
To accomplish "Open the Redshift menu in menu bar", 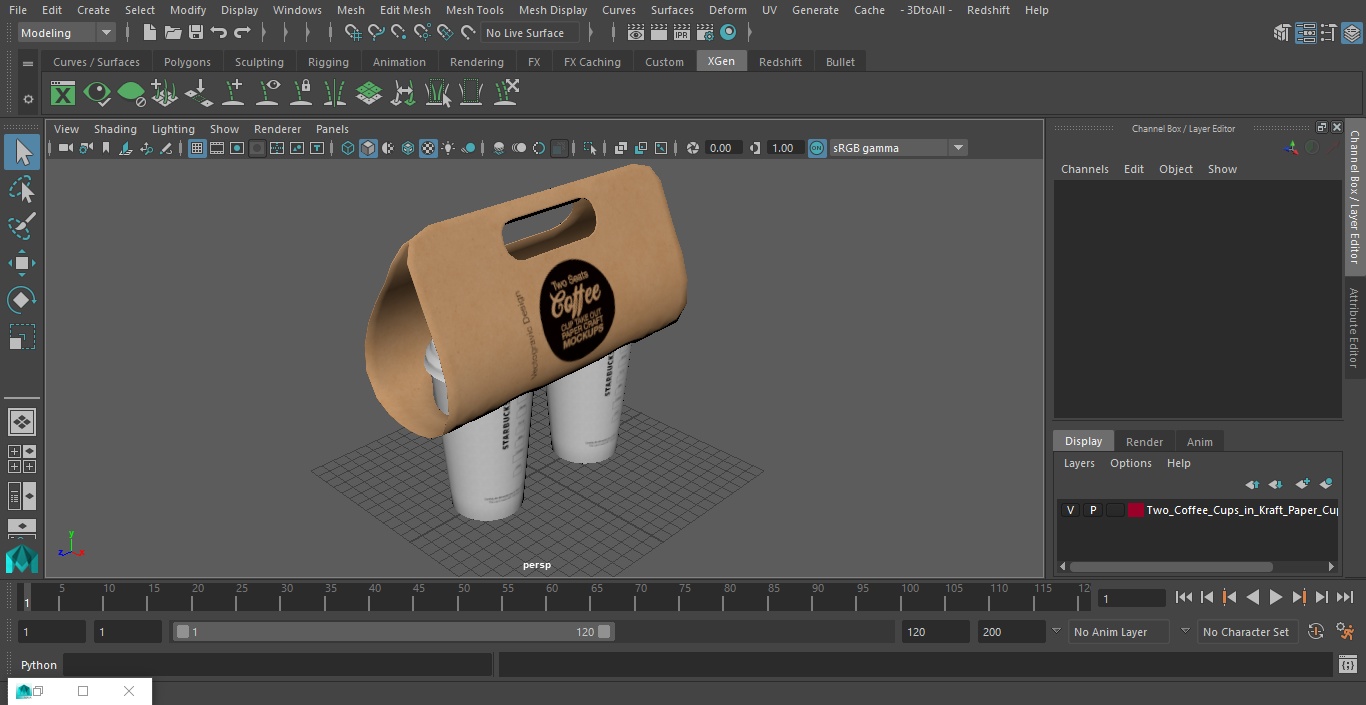I will 988,10.
